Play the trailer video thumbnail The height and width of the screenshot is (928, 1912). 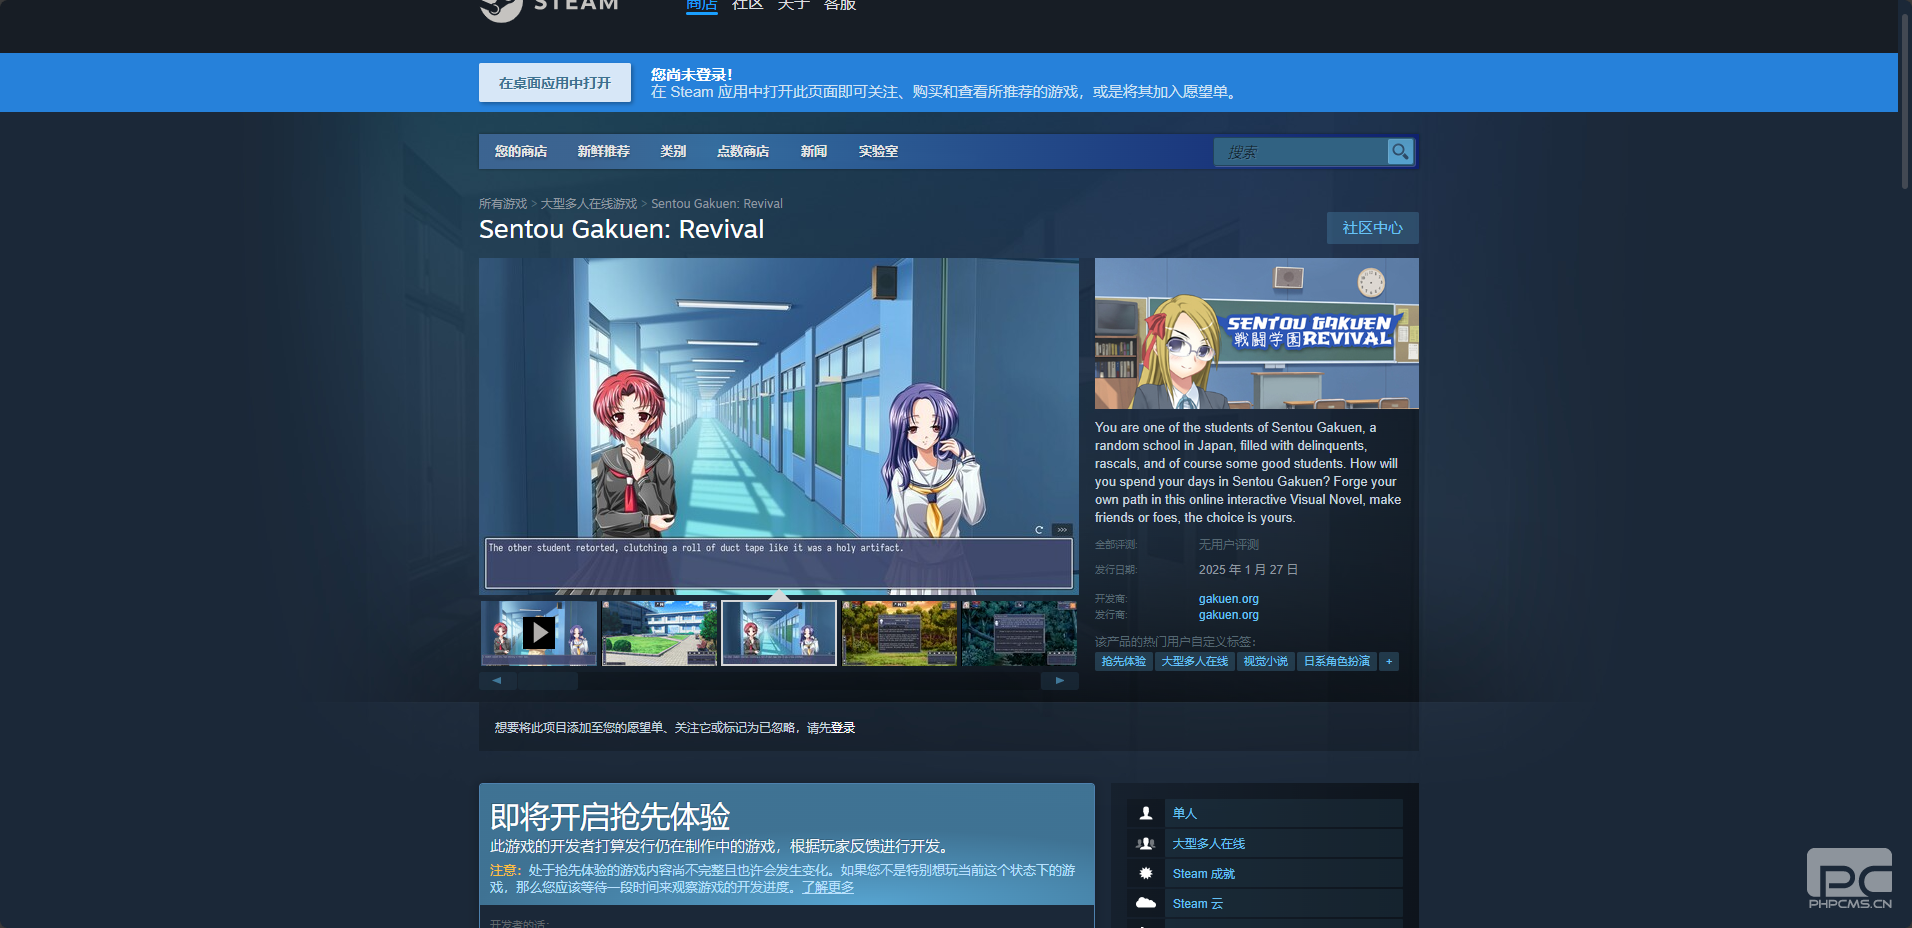539,633
